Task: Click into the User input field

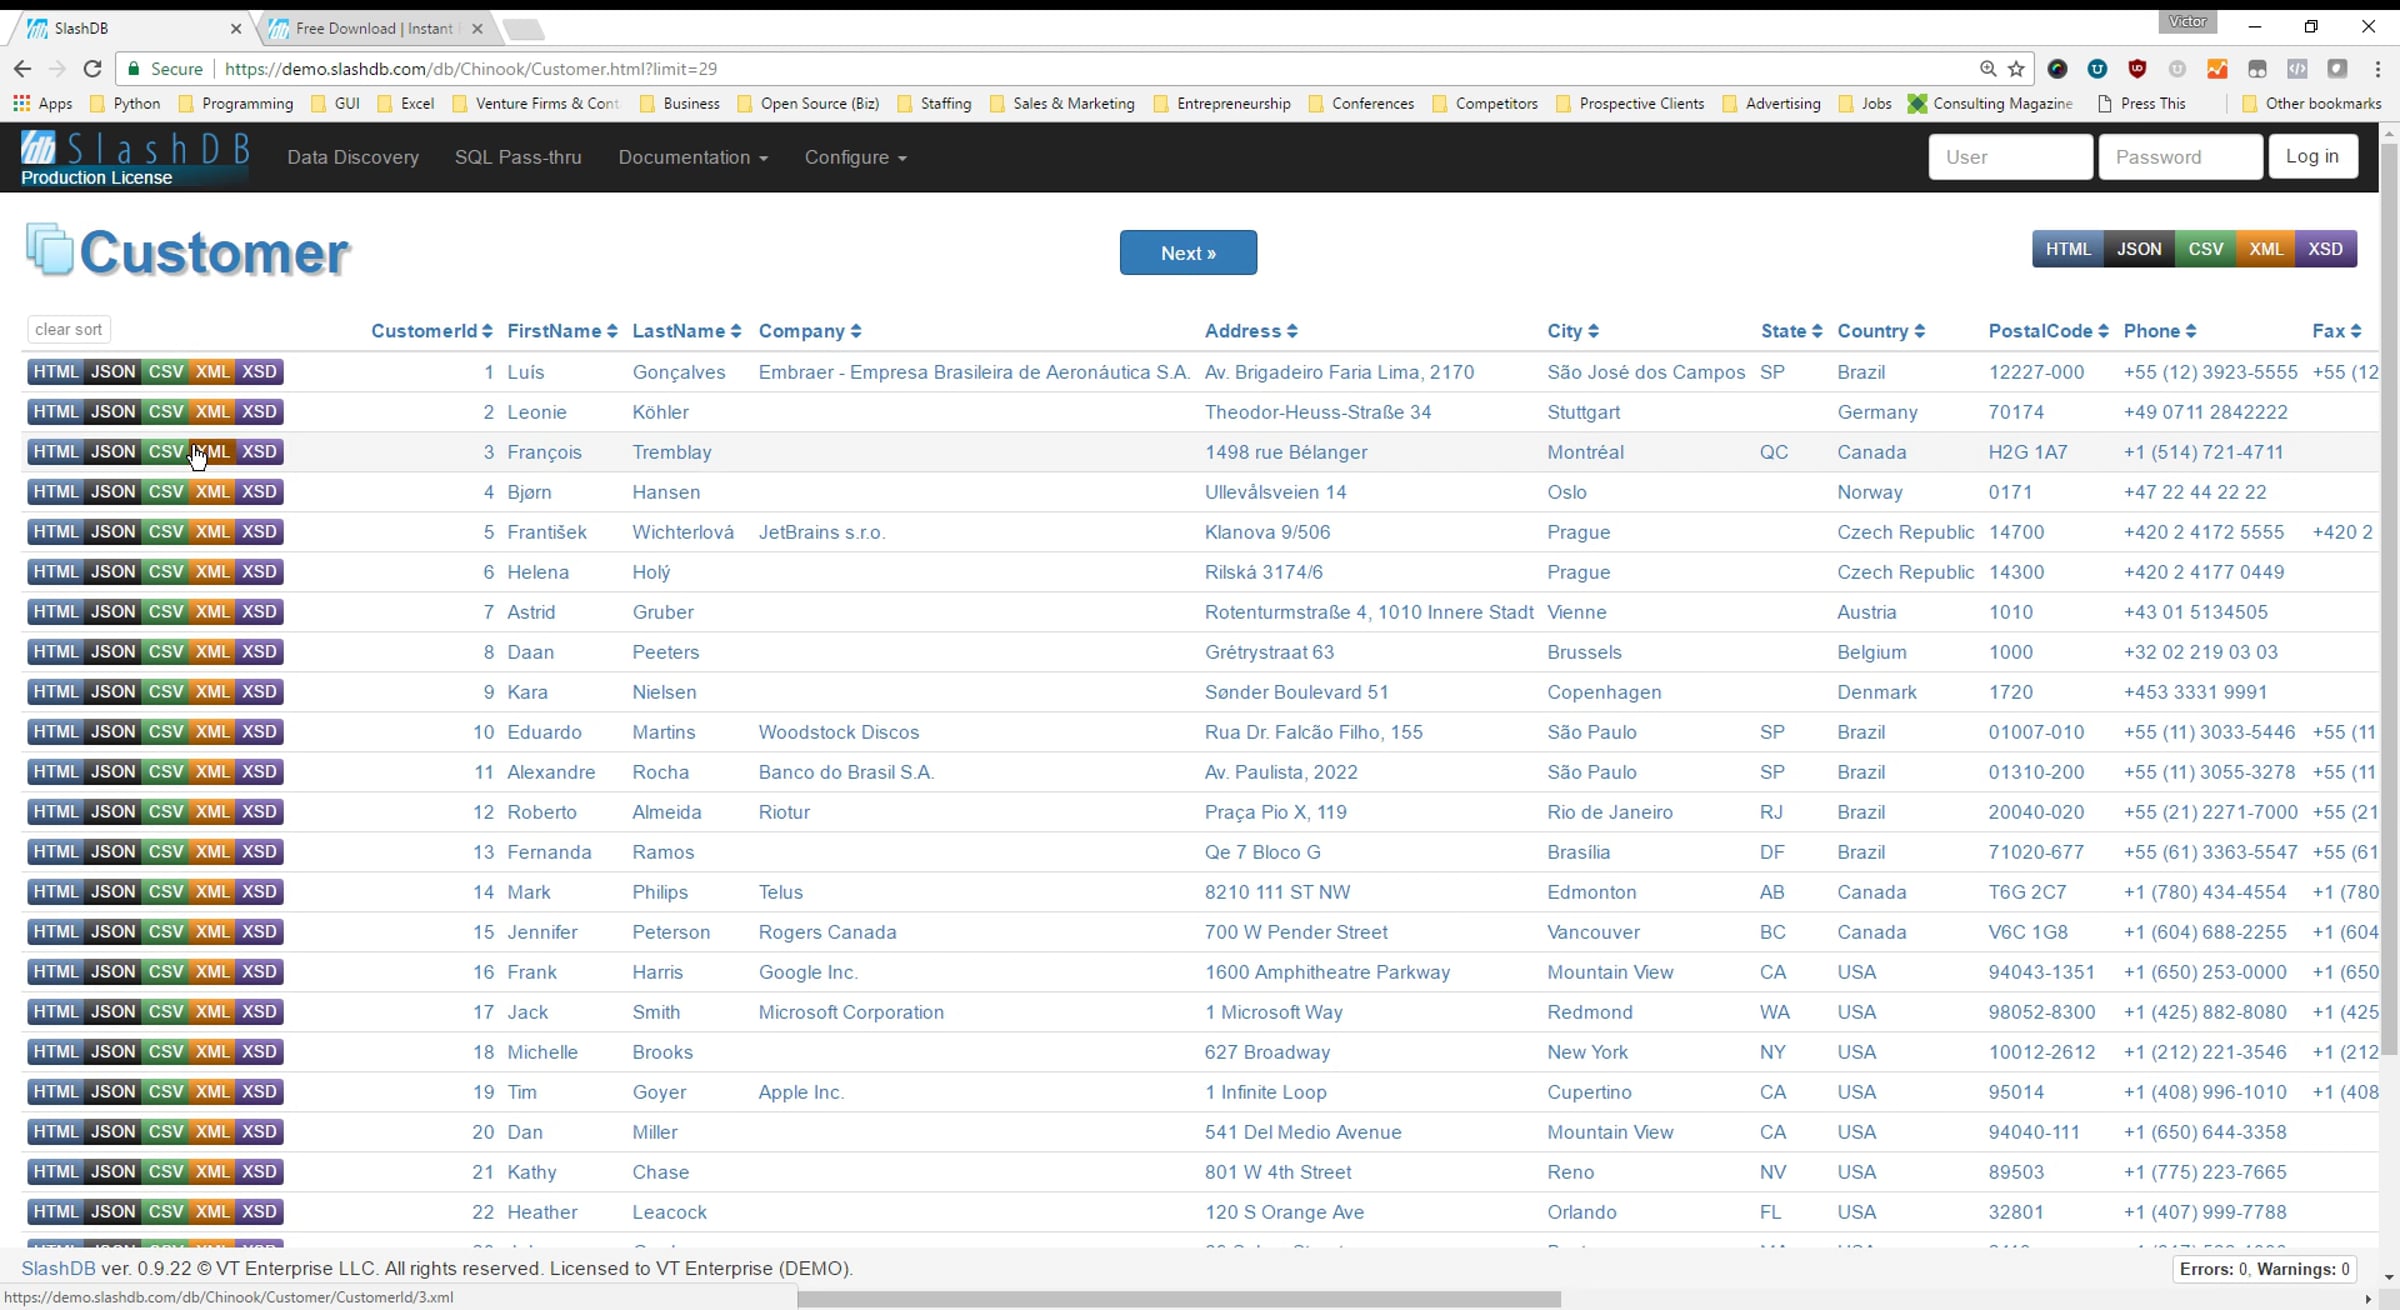Action: (x=2010, y=157)
